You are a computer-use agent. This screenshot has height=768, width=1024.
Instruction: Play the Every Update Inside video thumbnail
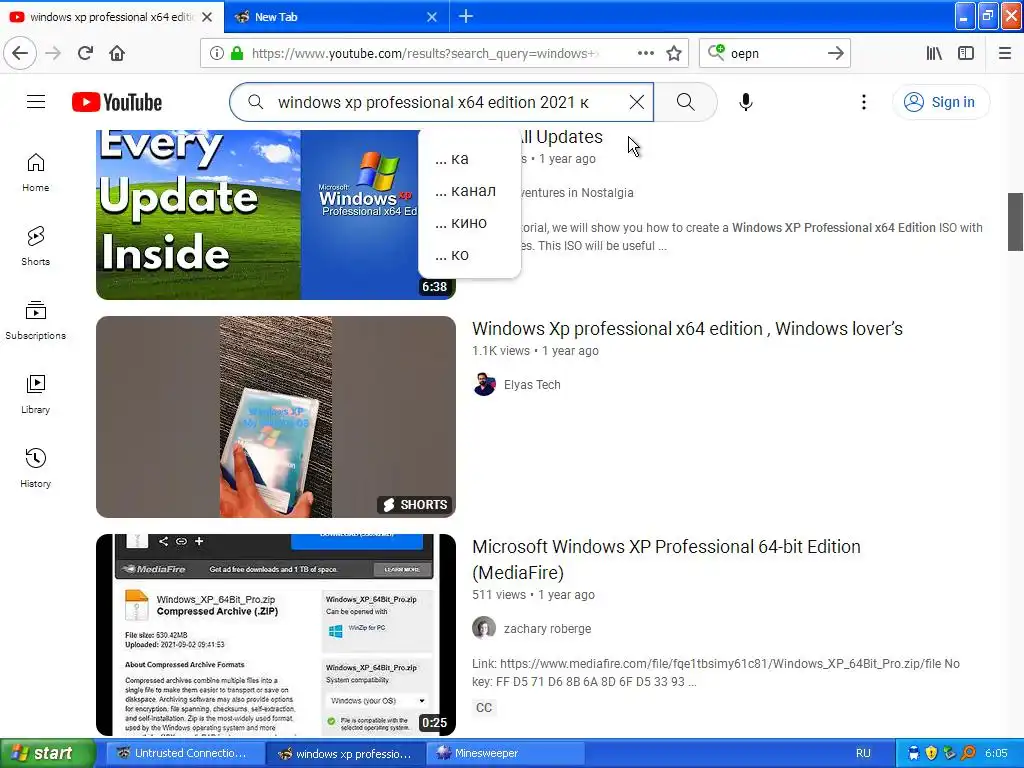coord(257,215)
